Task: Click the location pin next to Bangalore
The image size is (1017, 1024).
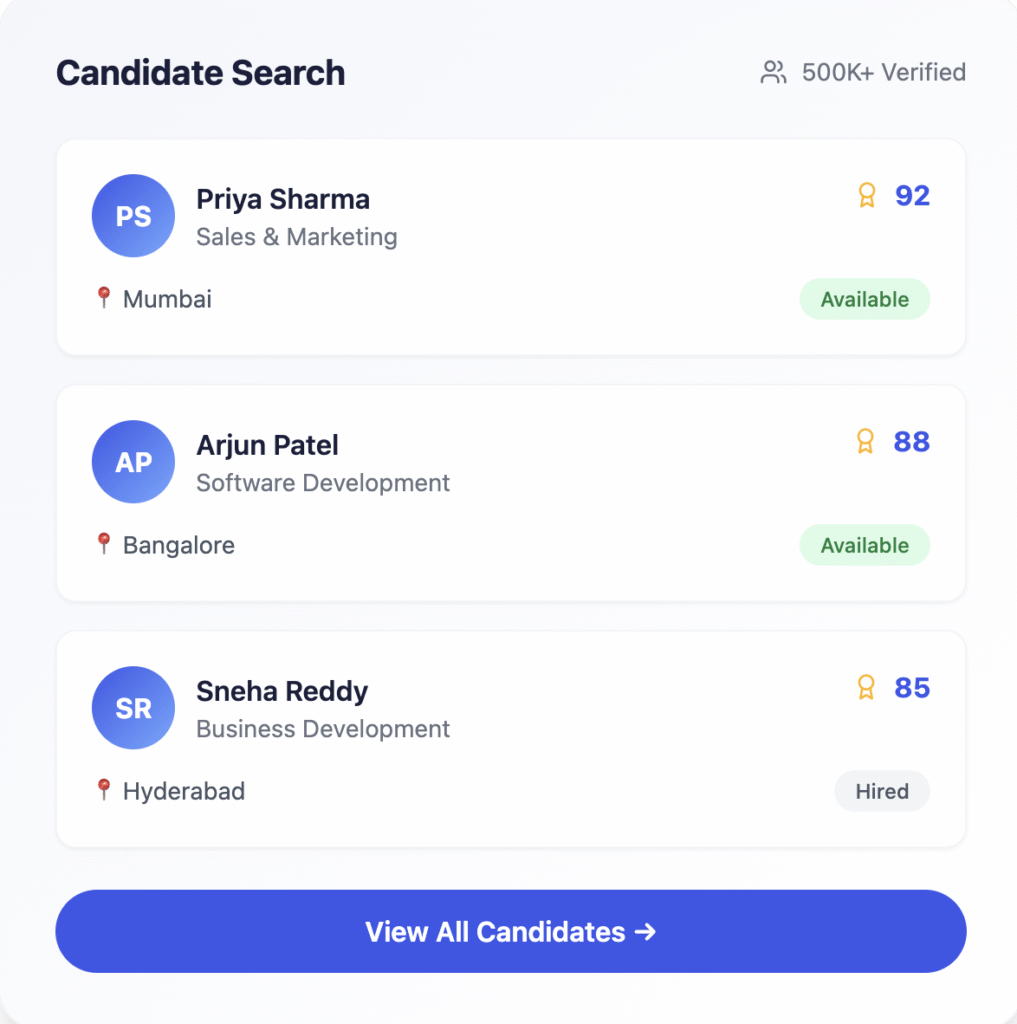Action: click(x=103, y=544)
